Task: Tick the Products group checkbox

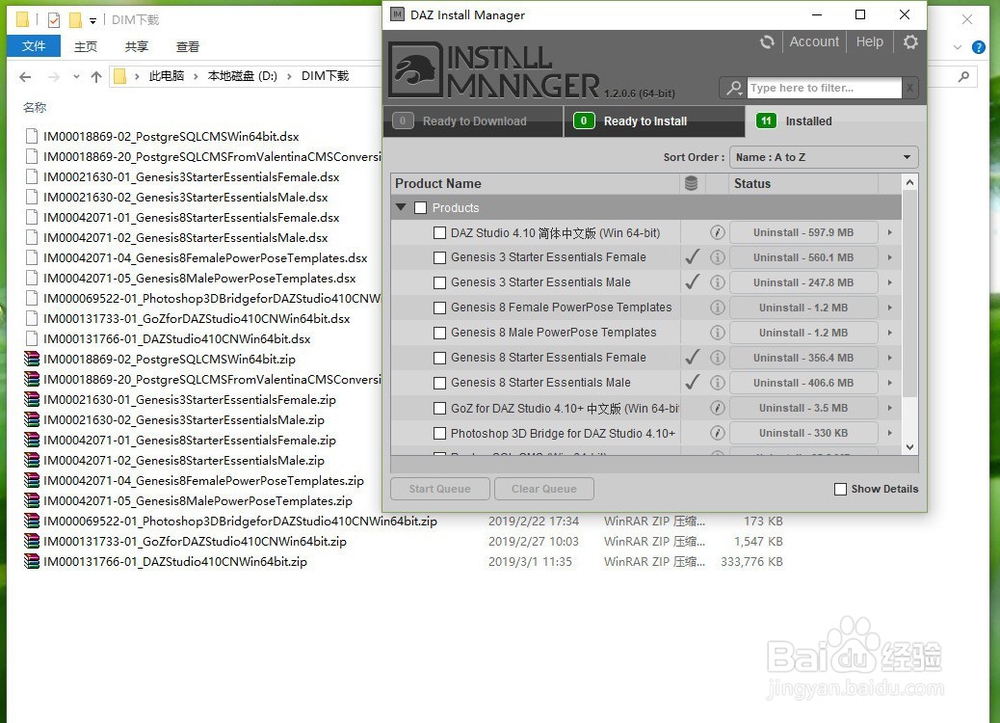Action: [x=420, y=208]
